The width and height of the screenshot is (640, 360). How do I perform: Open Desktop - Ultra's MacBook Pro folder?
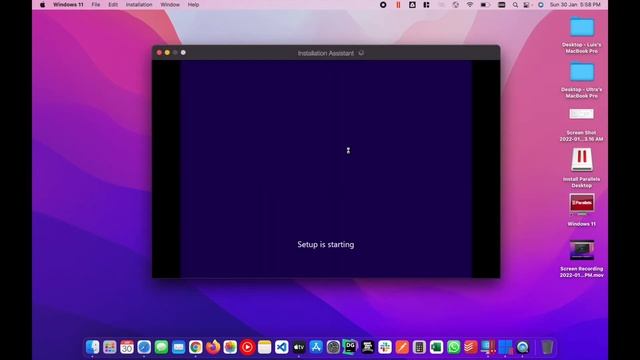(582, 72)
